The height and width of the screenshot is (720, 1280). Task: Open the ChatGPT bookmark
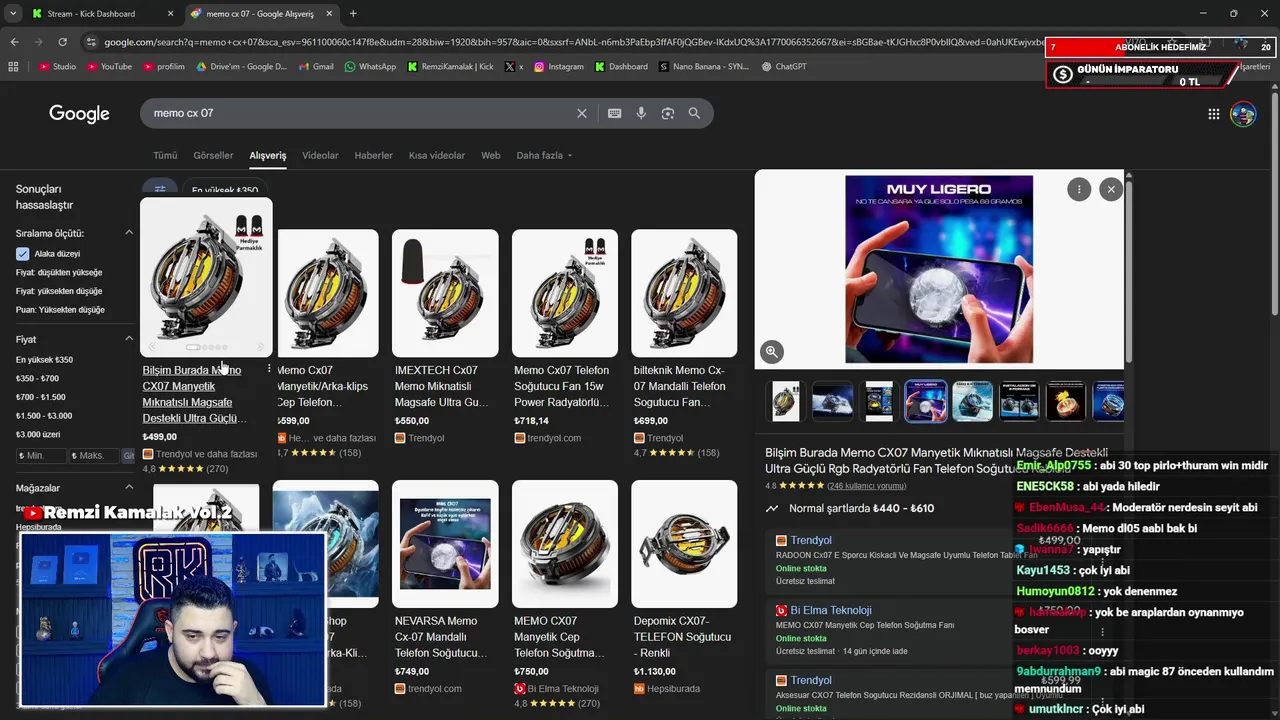(783, 67)
